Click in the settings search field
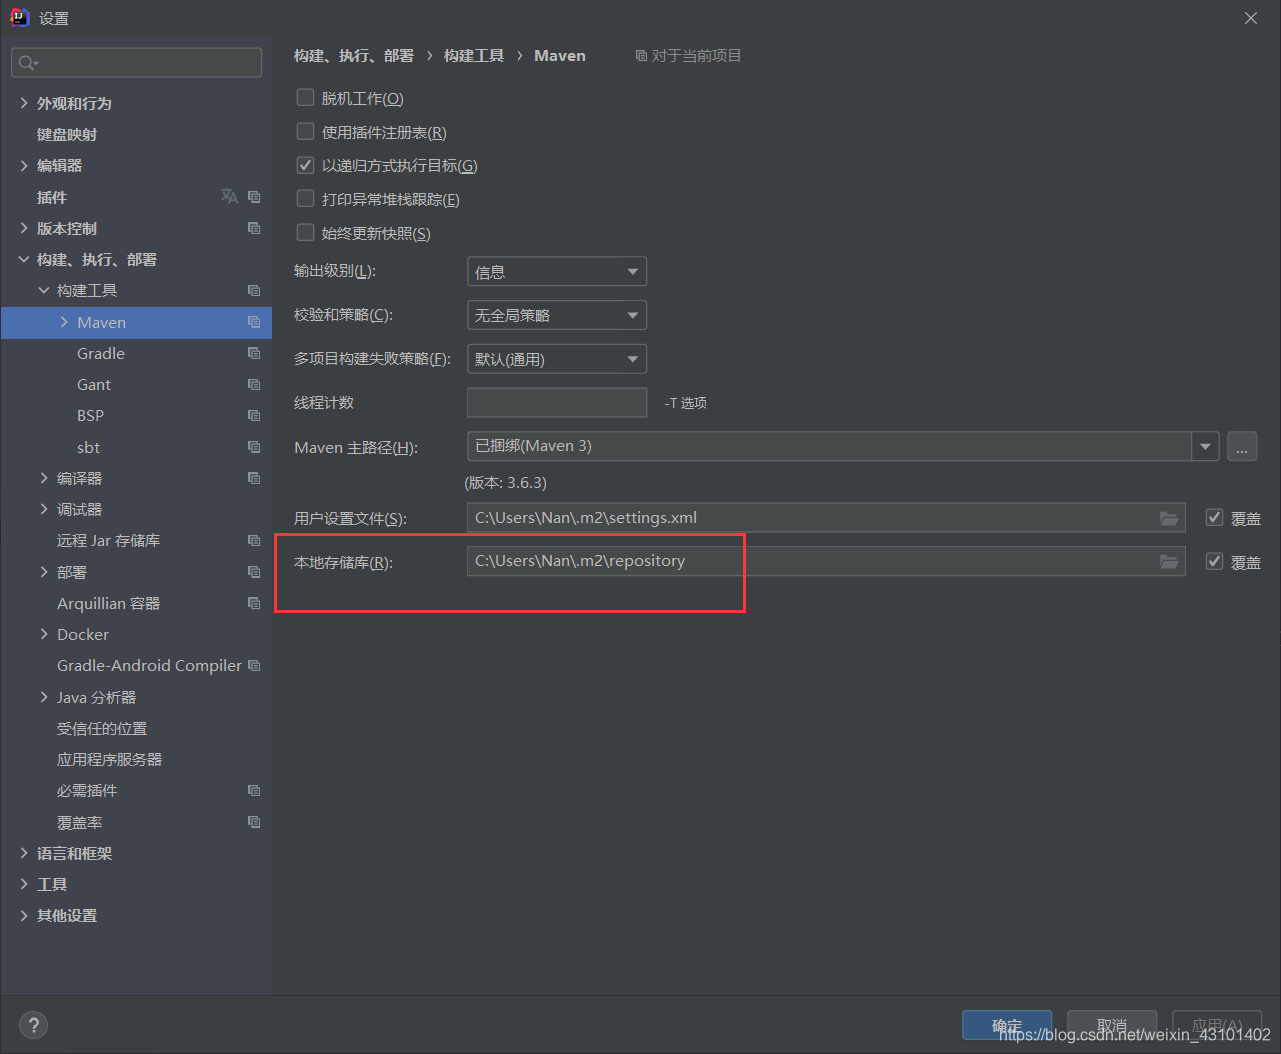This screenshot has height=1054, width=1281. pyautogui.click(x=137, y=63)
